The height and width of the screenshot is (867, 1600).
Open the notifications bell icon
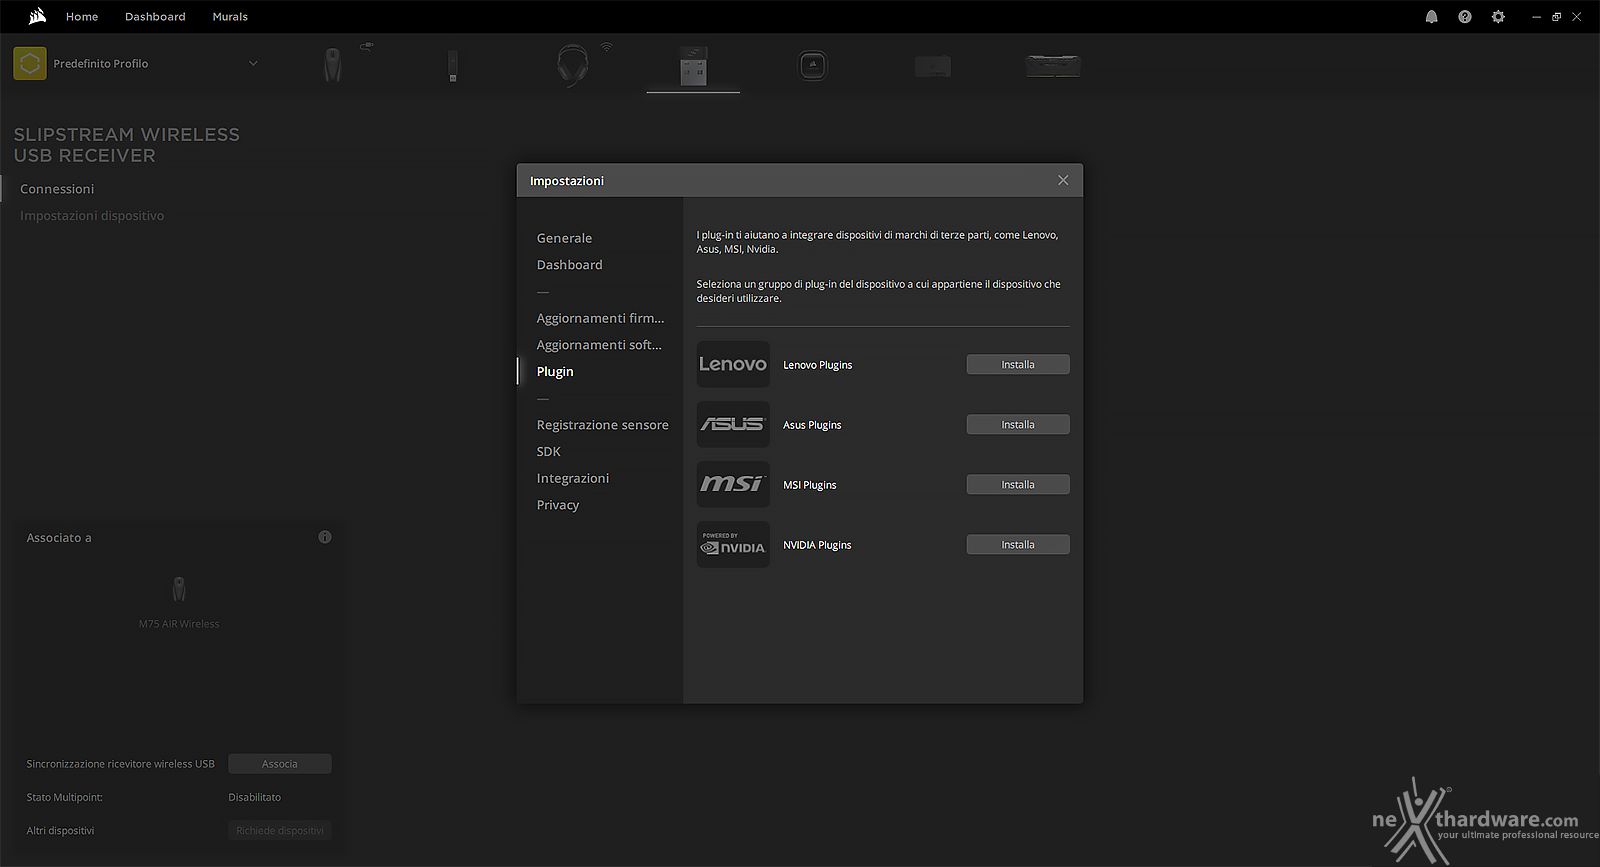click(x=1431, y=17)
